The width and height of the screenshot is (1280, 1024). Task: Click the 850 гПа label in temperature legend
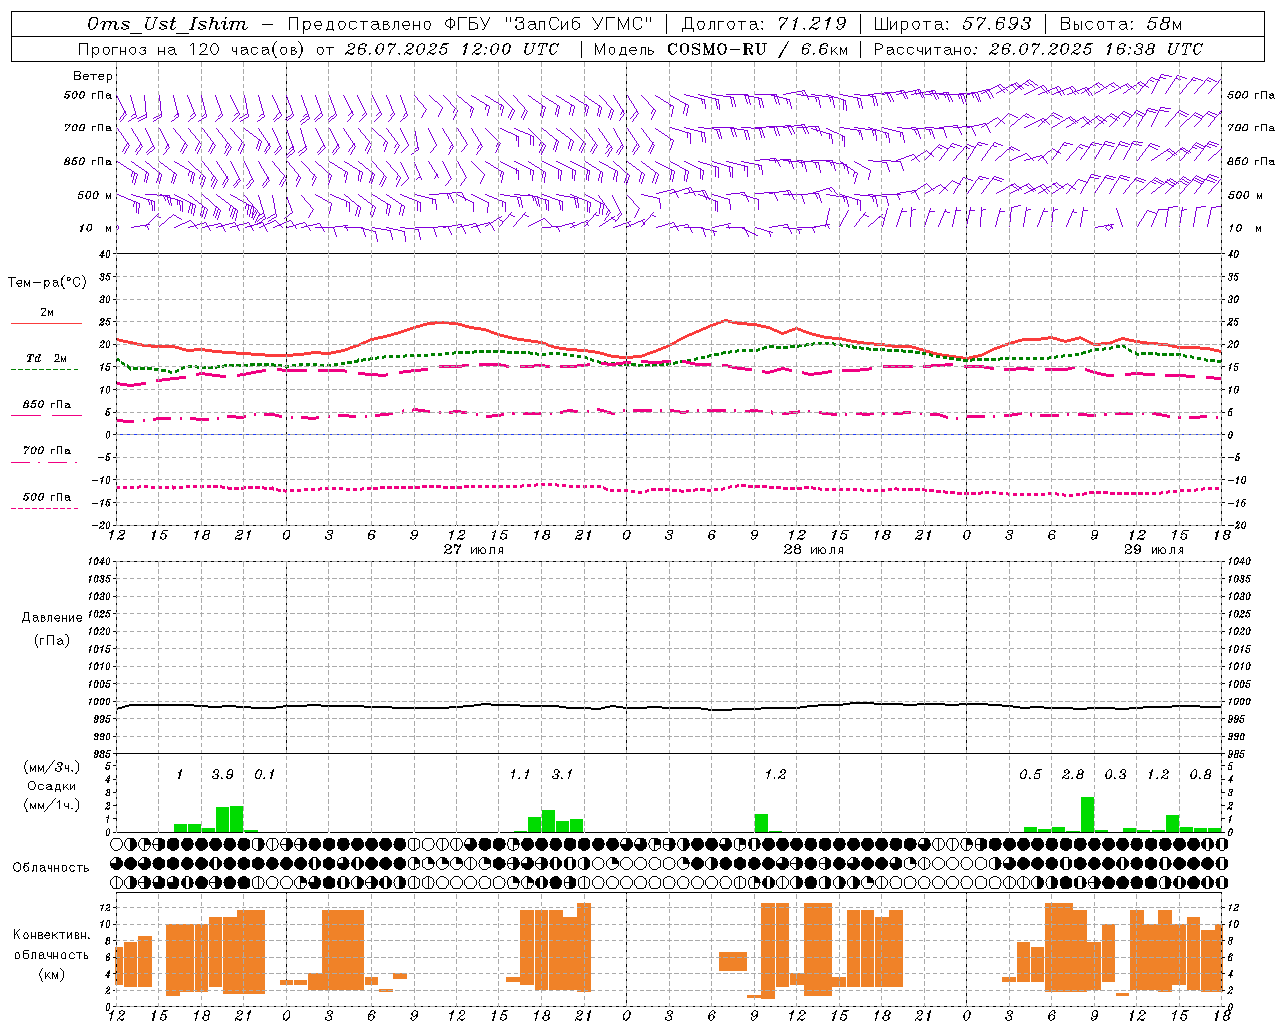point(47,405)
